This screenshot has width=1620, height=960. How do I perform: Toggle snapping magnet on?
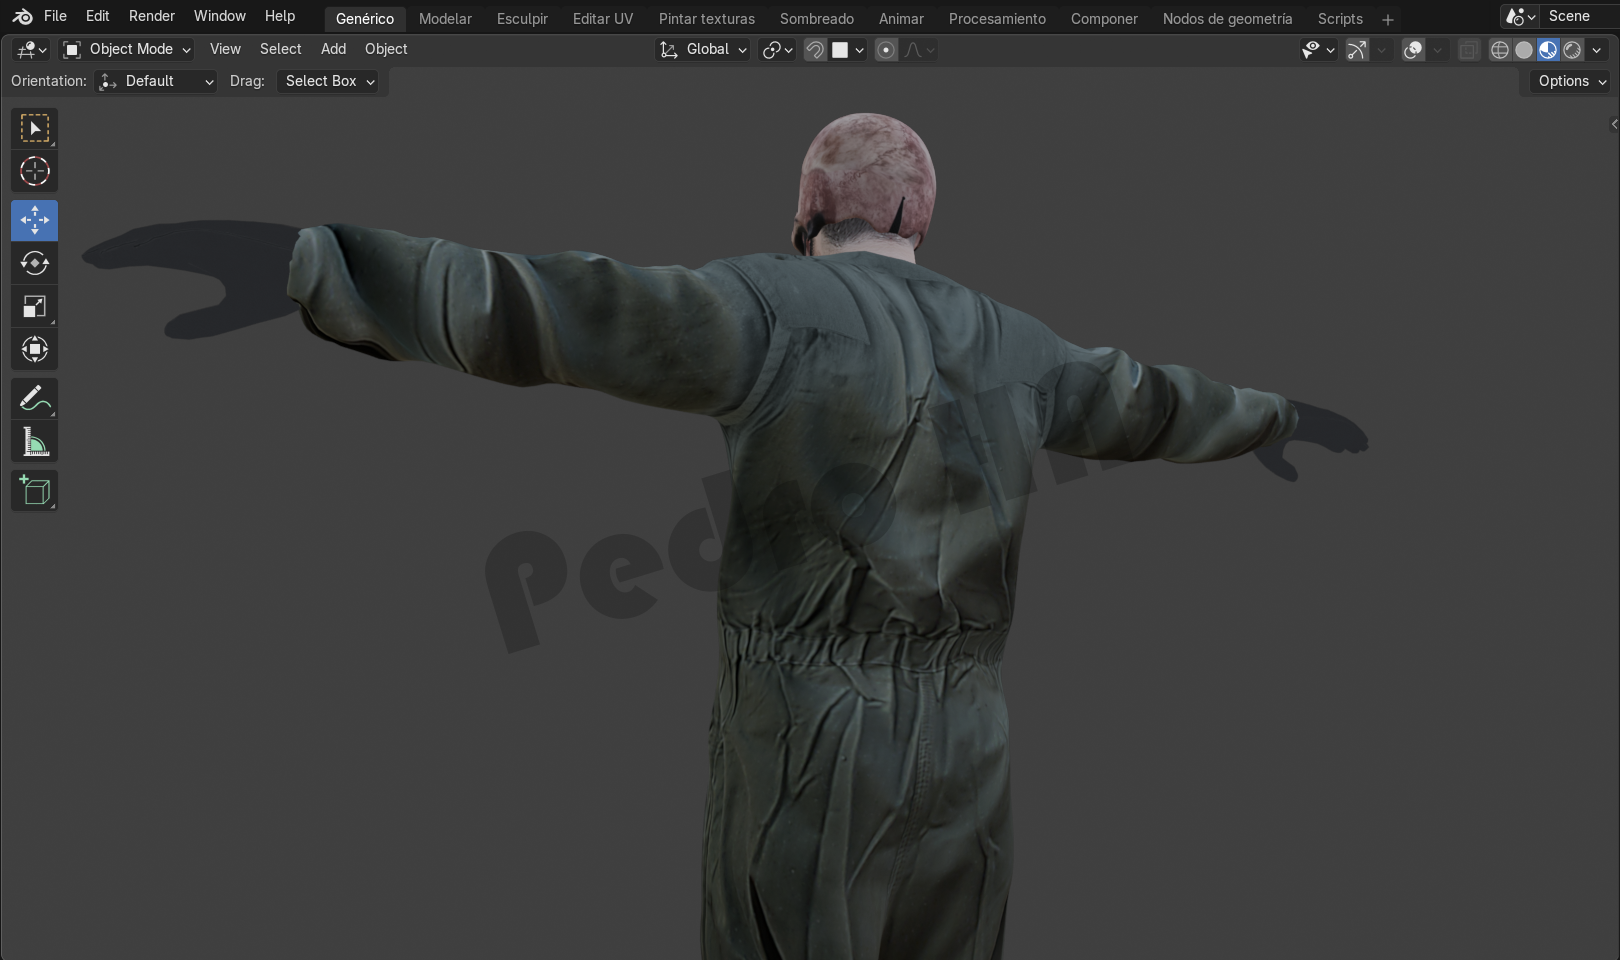[815, 50]
